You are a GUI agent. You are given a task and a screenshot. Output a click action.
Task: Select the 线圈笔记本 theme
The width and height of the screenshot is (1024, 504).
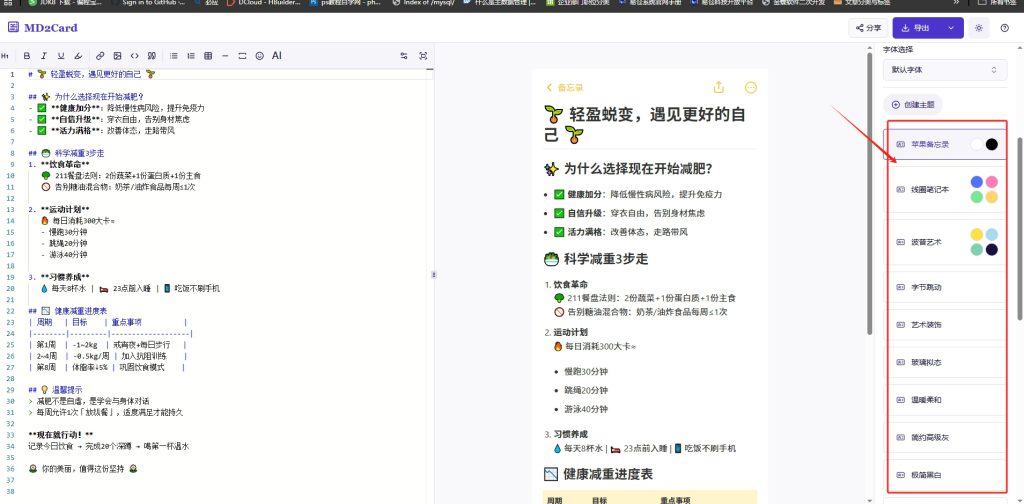pos(945,189)
